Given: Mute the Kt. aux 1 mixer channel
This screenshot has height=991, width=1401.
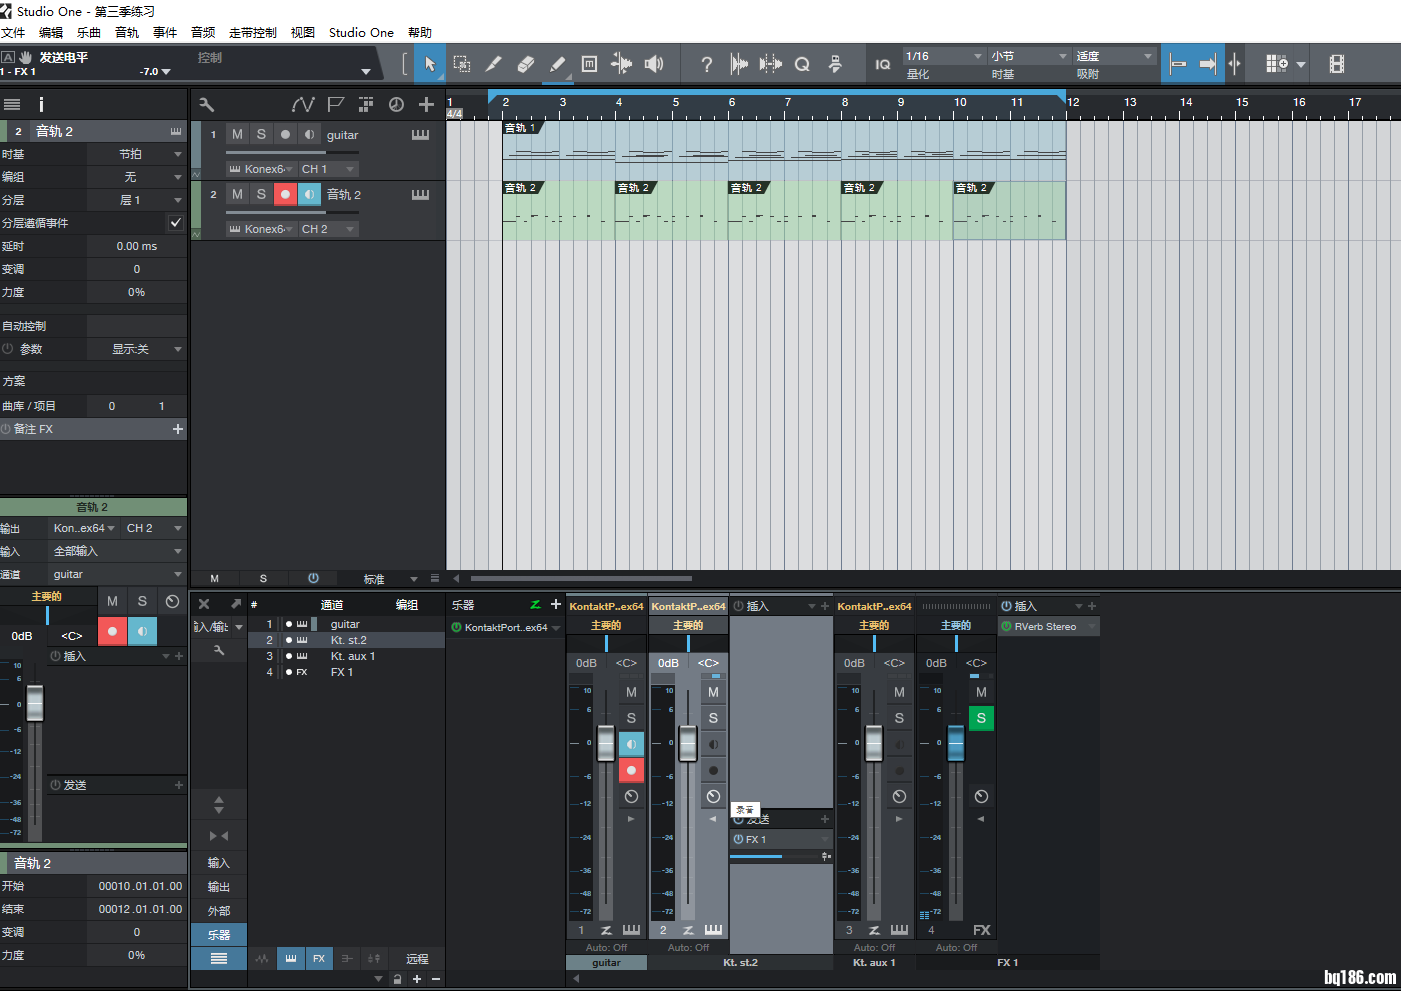Looking at the screenshot, I should (x=899, y=692).
